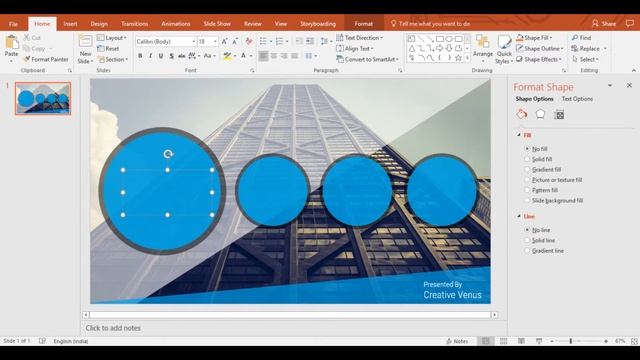The height and width of the screenshot is (360, 640).
Task: Activate the Format Painter
Action: 46,59
